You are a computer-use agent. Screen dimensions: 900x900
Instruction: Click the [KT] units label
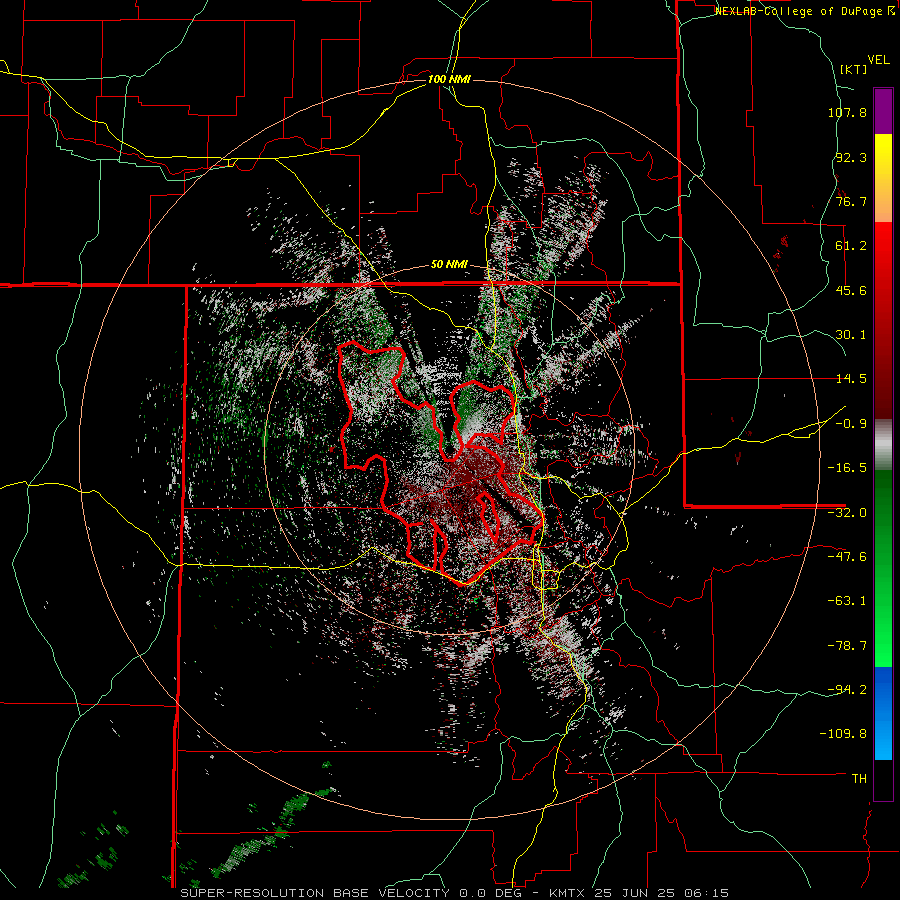pos(854,69)
